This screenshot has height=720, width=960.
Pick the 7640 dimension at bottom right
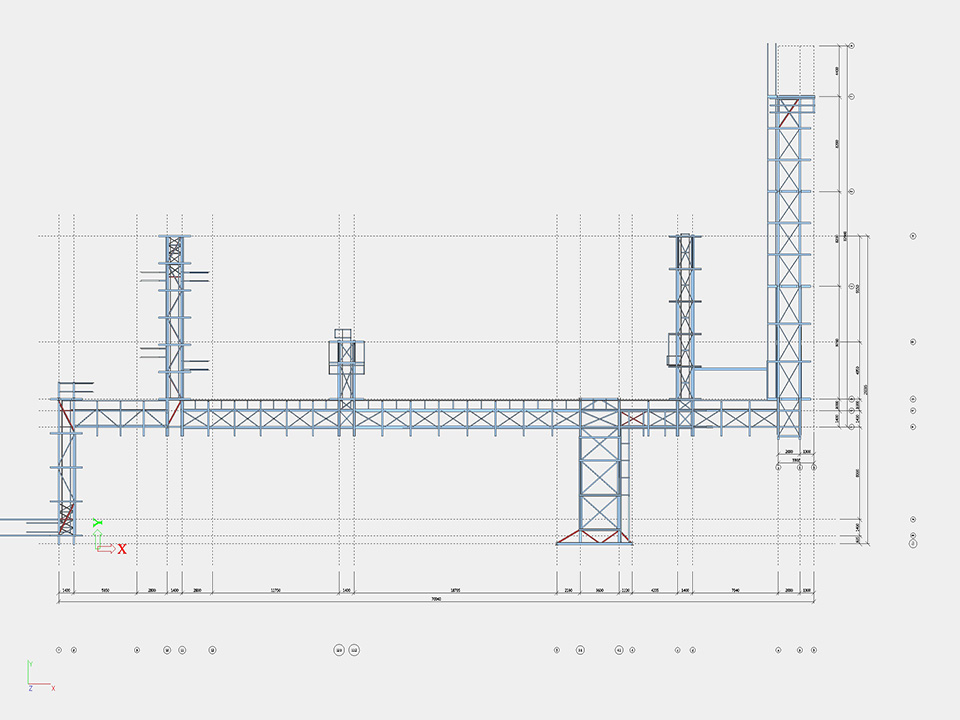735,591
